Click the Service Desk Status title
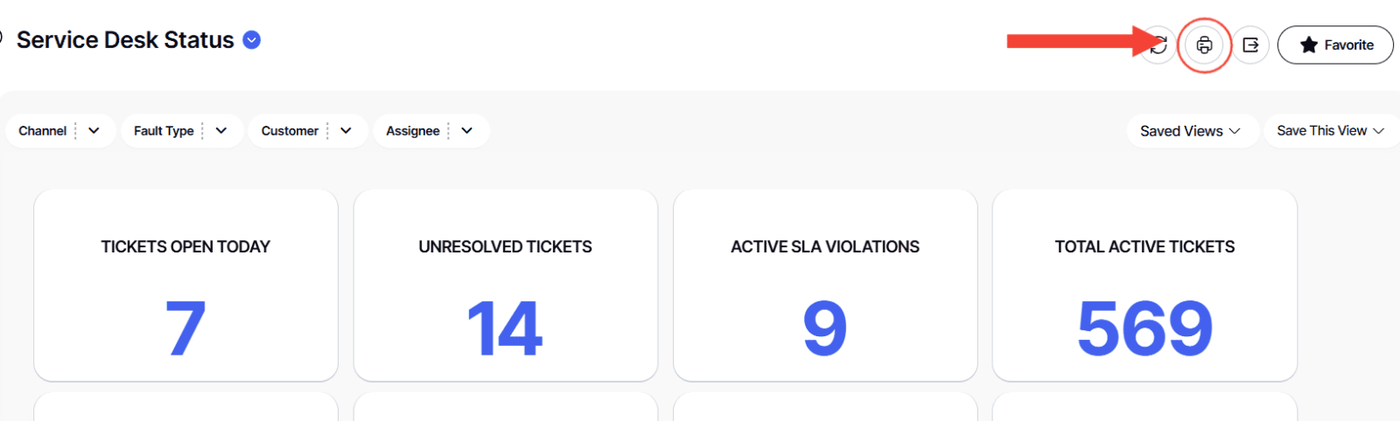1400x421 pixels. pos(125,40)
